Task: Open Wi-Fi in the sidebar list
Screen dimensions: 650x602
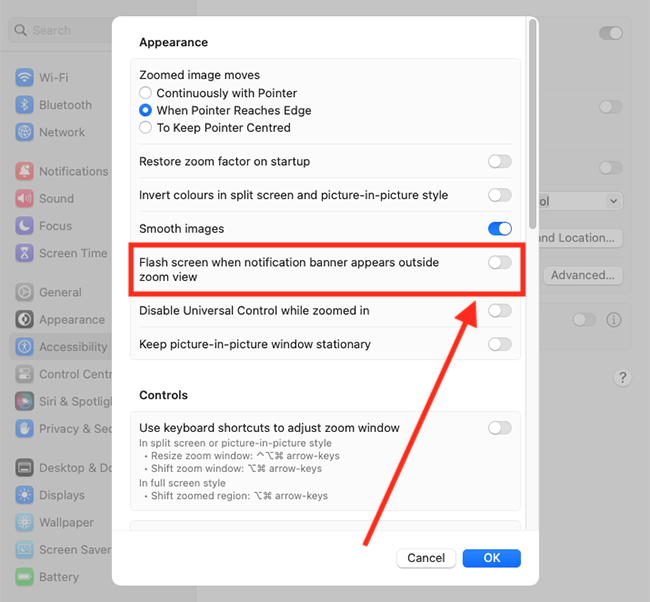Action: 54,78
